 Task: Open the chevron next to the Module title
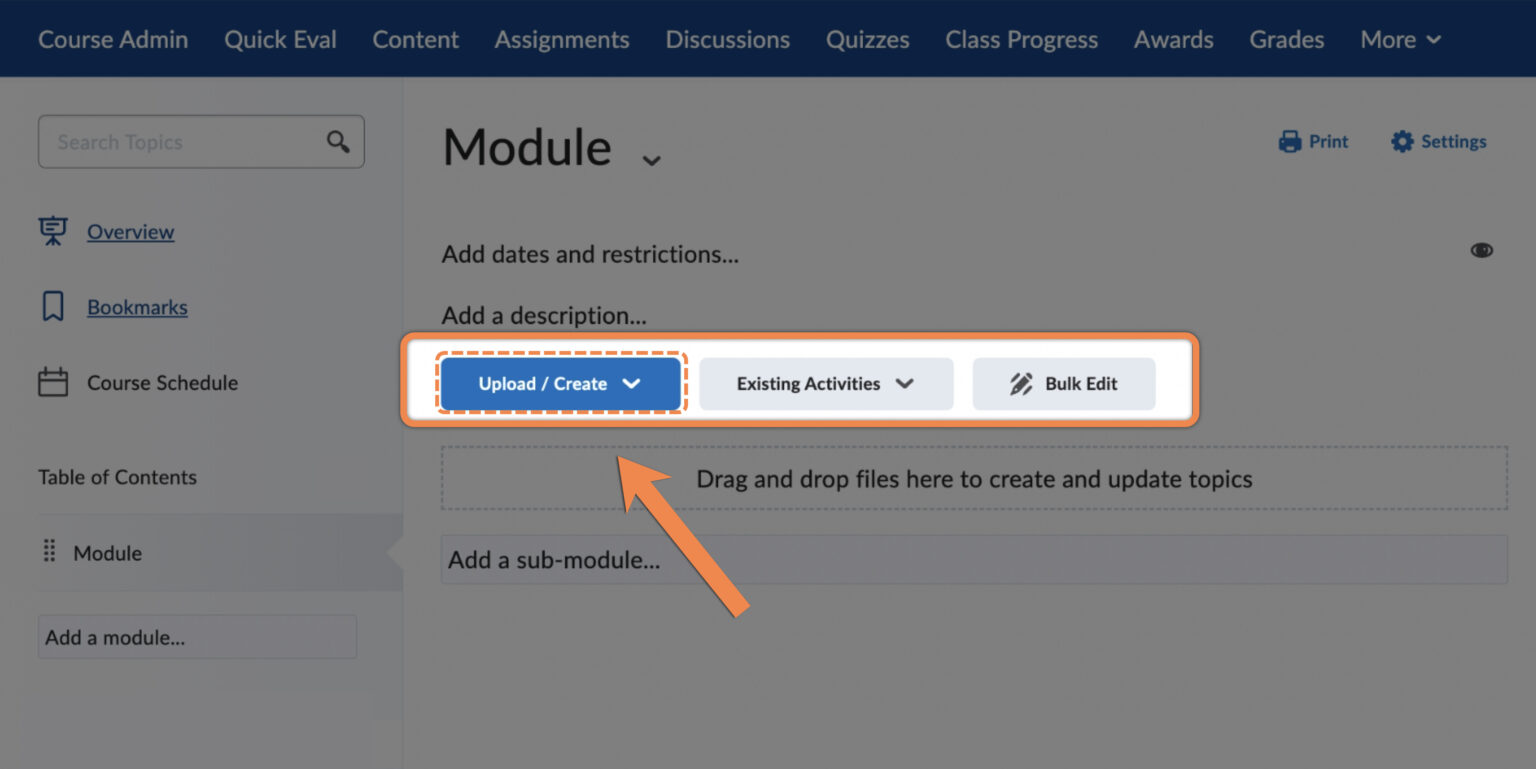pos(652,160)
